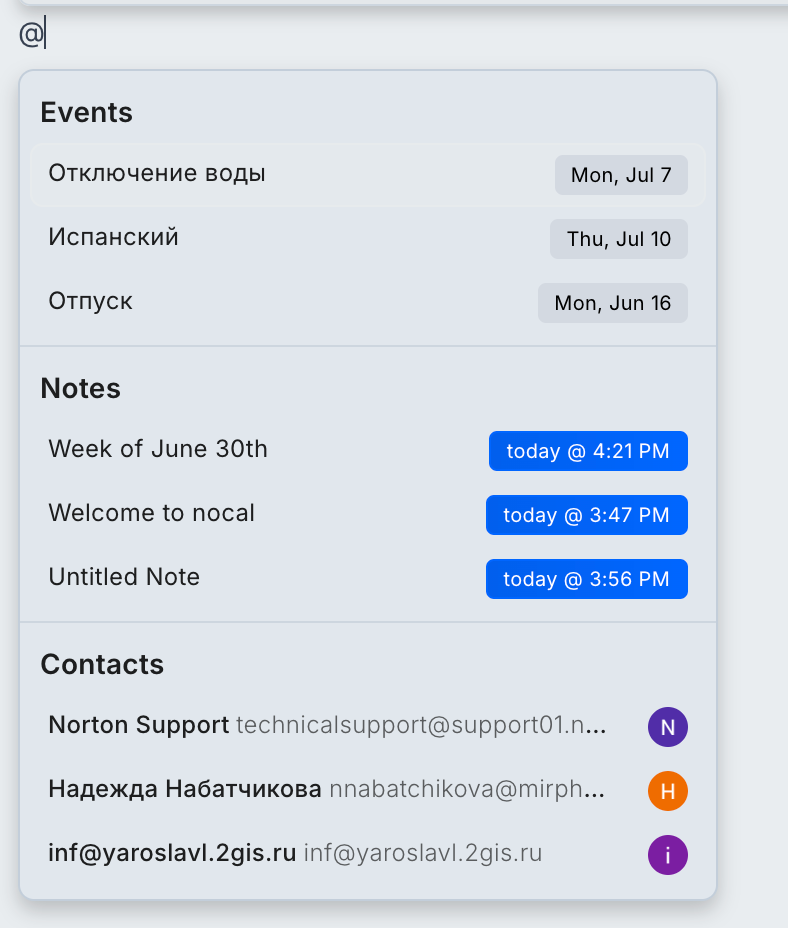Select the Отключение воды event
Screen dimensions: 788x928
(368, 175)
